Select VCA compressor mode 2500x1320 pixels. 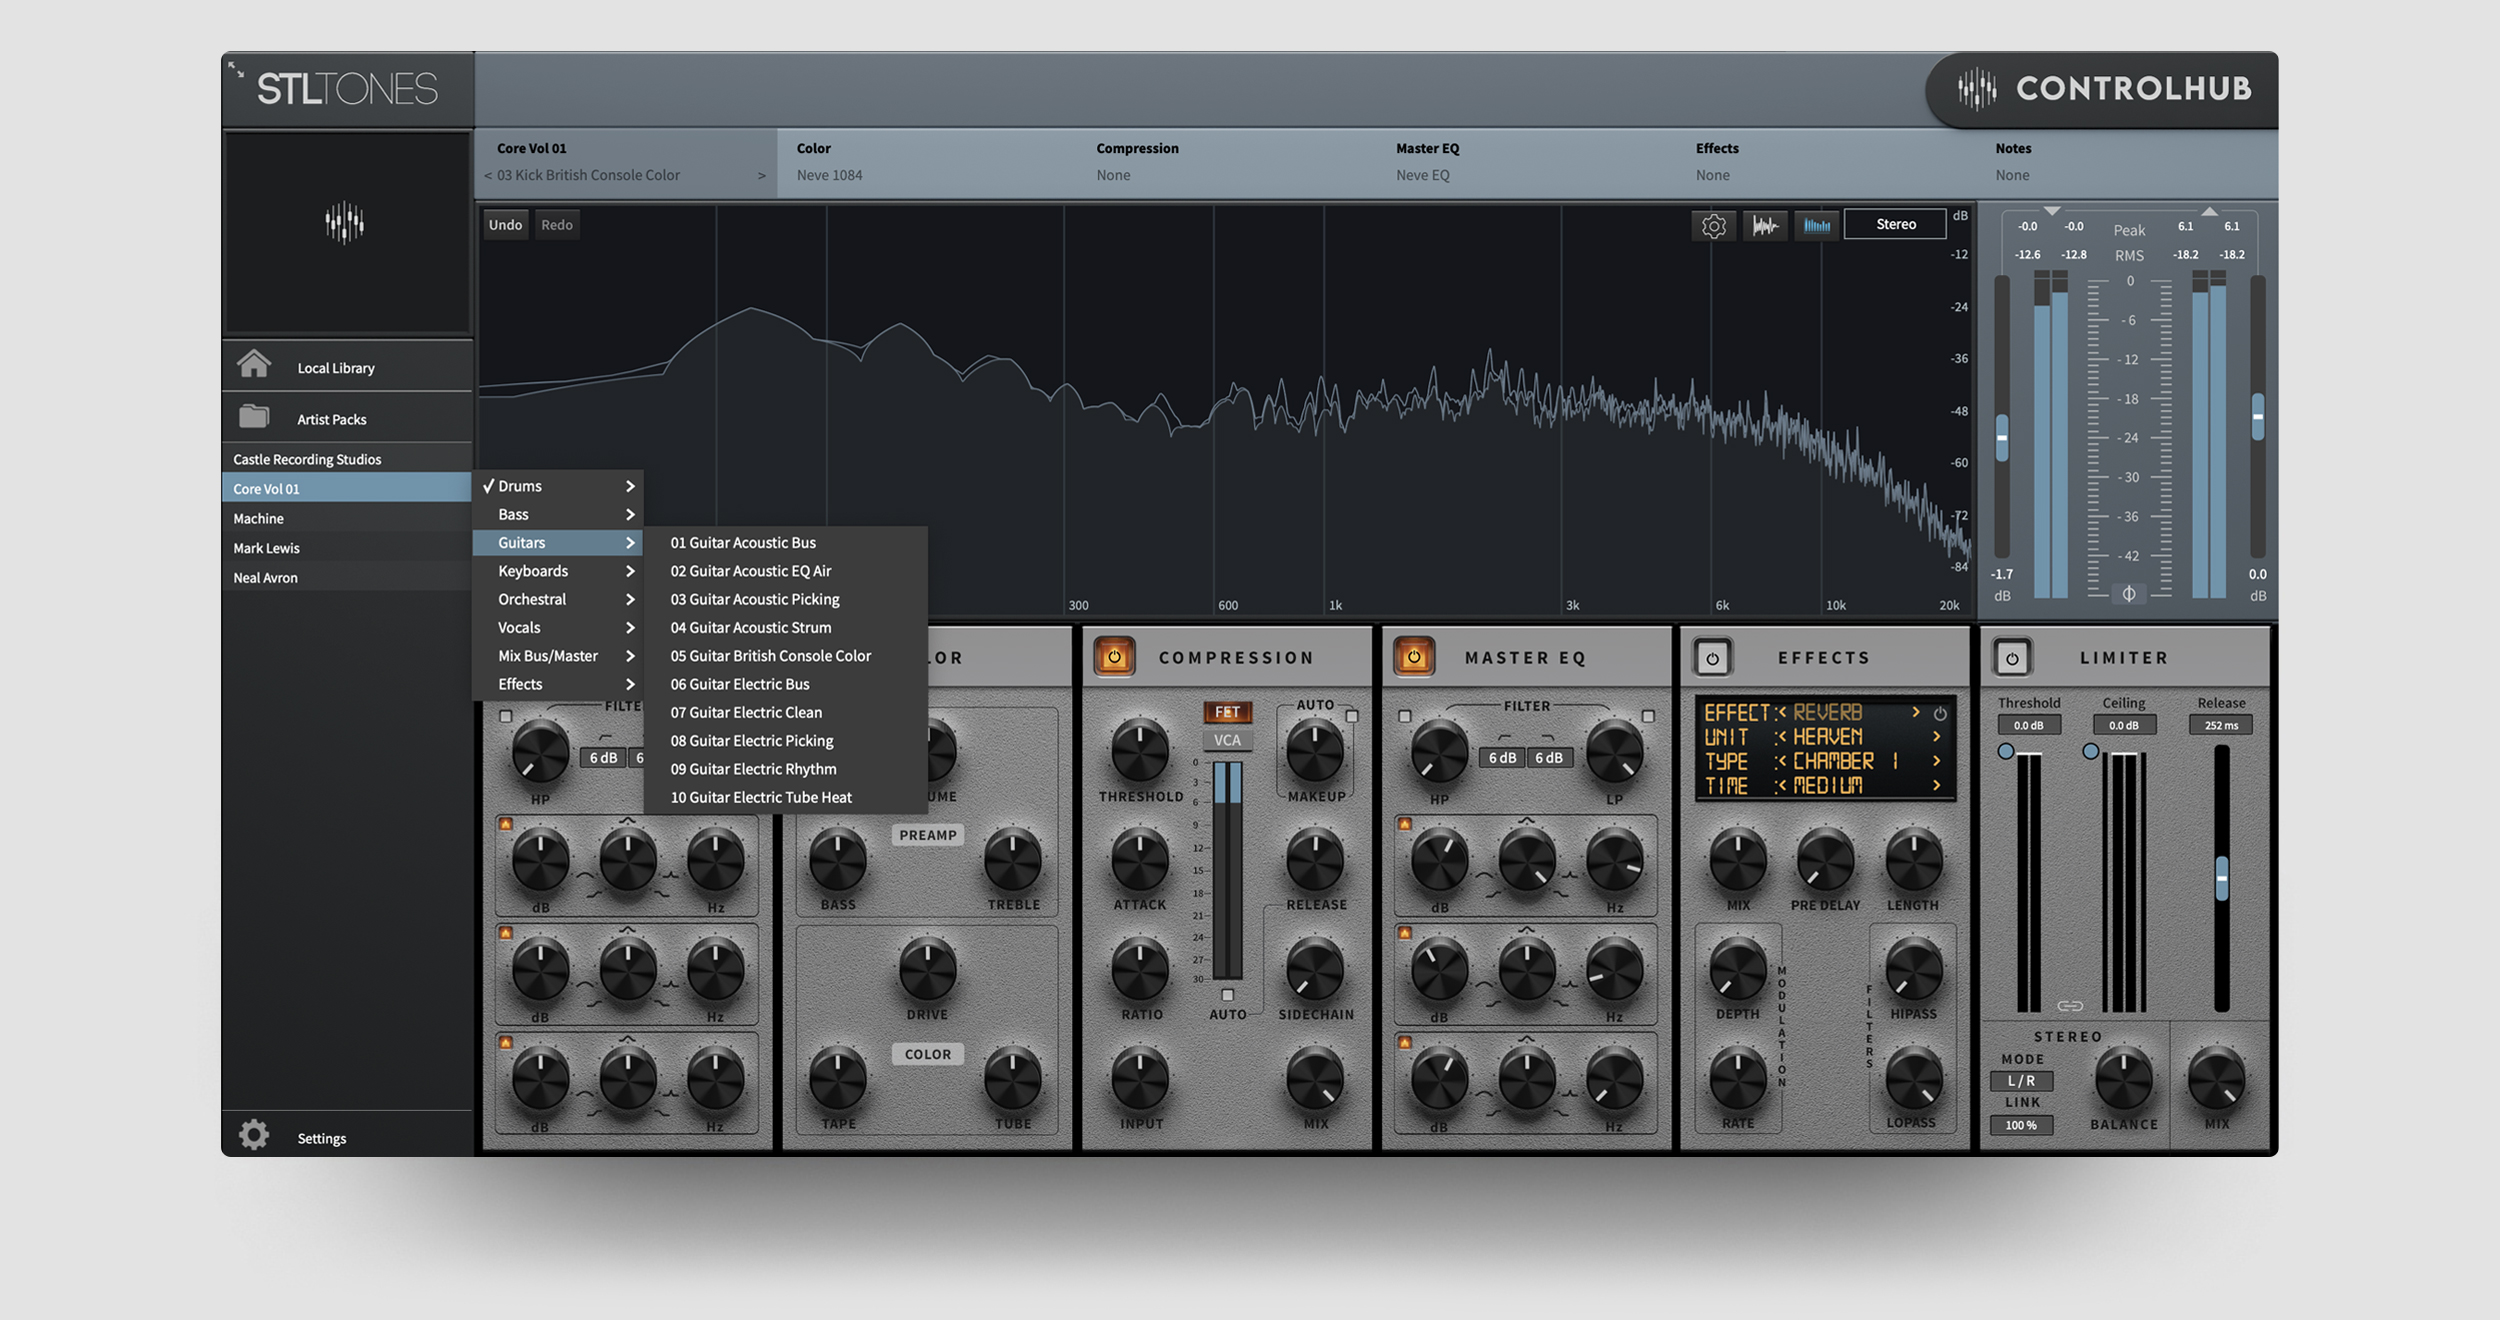tap(1228, 740)
